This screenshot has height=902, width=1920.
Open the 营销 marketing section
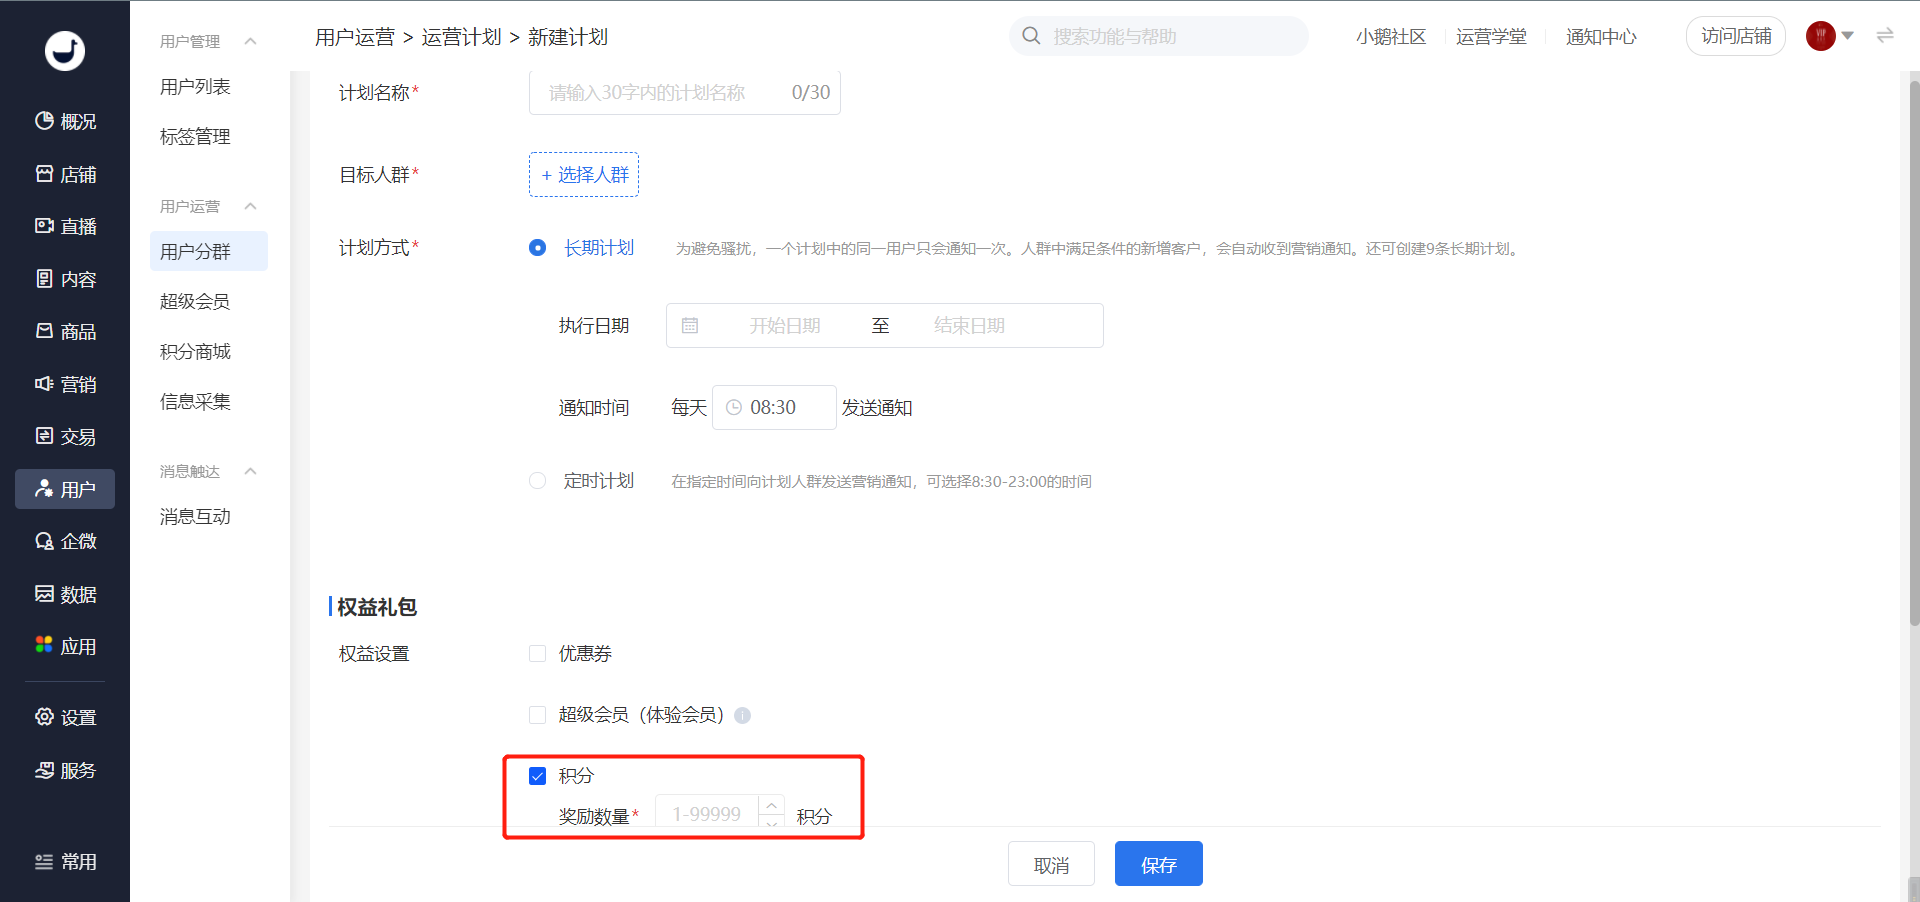pyautogui.click(x=65, y=385)
